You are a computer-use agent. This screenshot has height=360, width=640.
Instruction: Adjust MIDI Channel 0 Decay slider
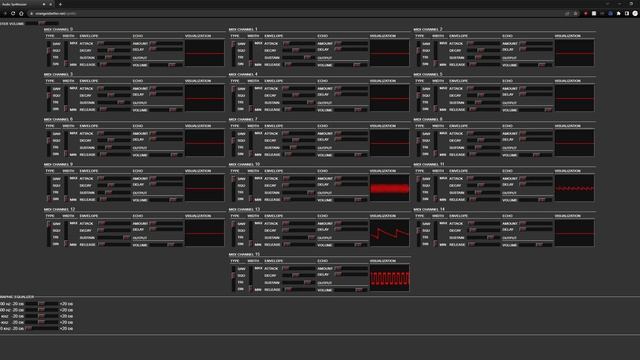(114, 50)
